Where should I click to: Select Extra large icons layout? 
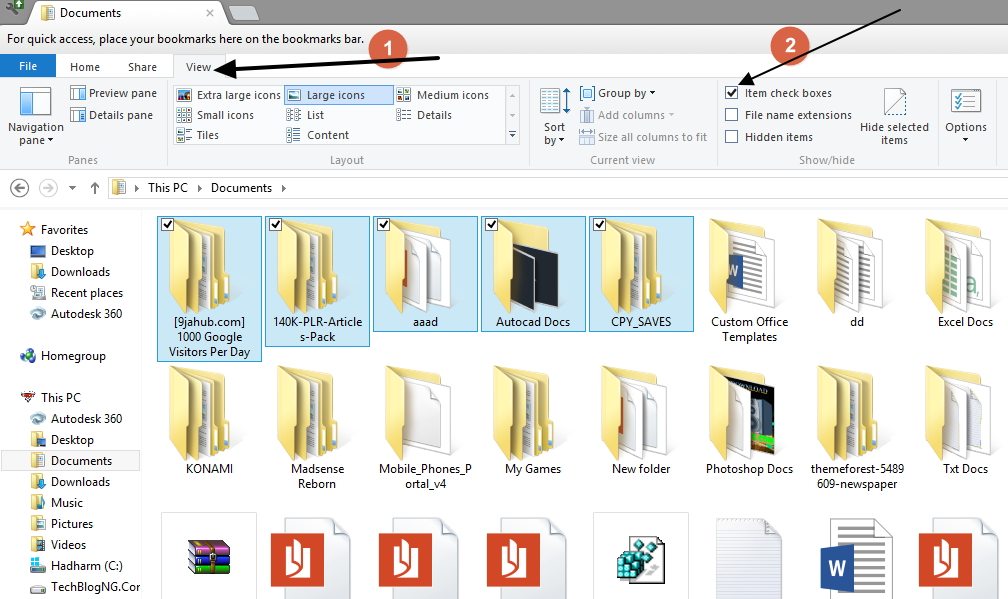click(x=229, y=95)
